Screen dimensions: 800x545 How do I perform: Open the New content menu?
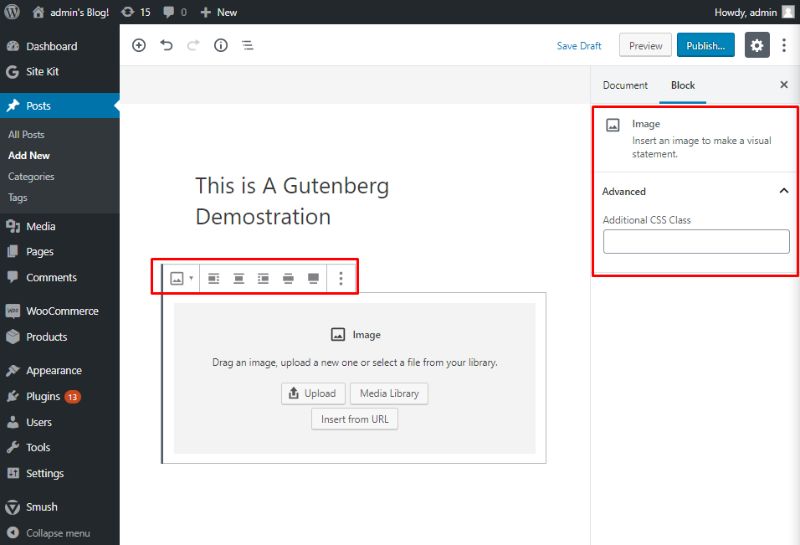(219, 12)
